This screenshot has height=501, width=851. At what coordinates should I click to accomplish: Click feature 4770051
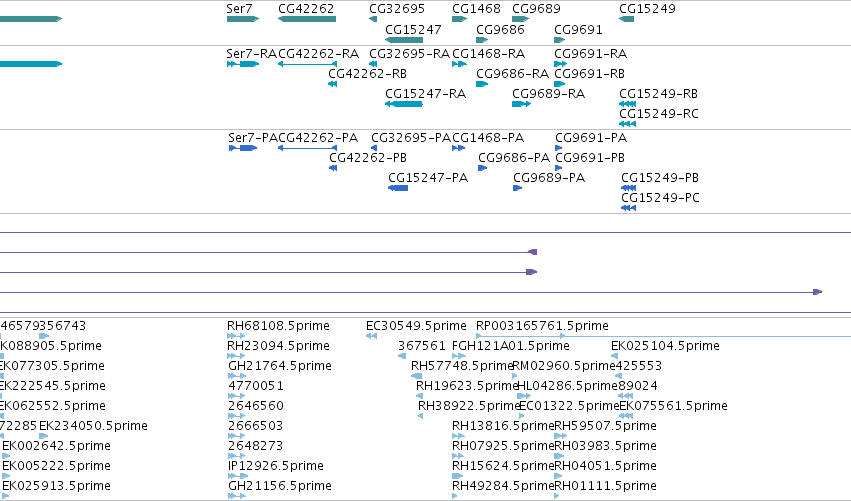pyautogui.click(x=256, y=386)
